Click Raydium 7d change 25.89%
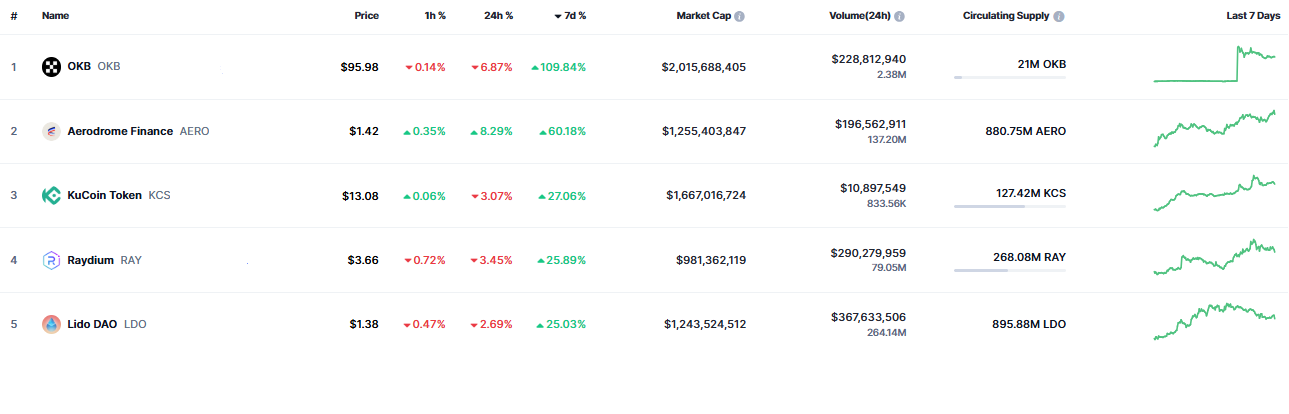The width and height of the screenshot is (1289, 414). point(563,260)
